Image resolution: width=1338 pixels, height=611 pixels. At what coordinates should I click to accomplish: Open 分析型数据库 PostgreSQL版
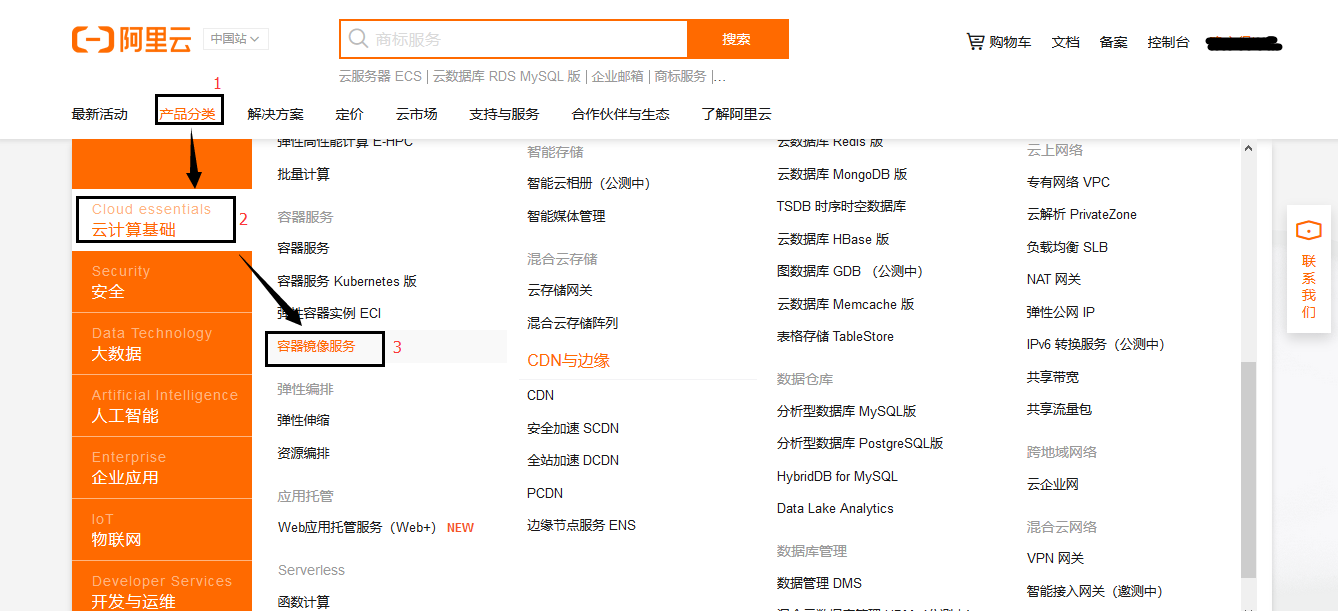pyautogui.click(x=860, y=443)
